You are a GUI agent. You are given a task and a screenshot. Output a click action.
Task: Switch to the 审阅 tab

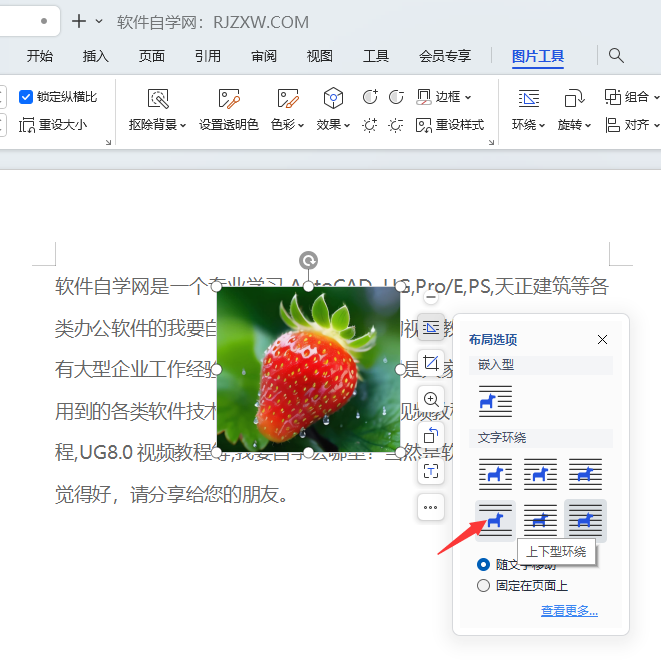(x=264, y=56)
